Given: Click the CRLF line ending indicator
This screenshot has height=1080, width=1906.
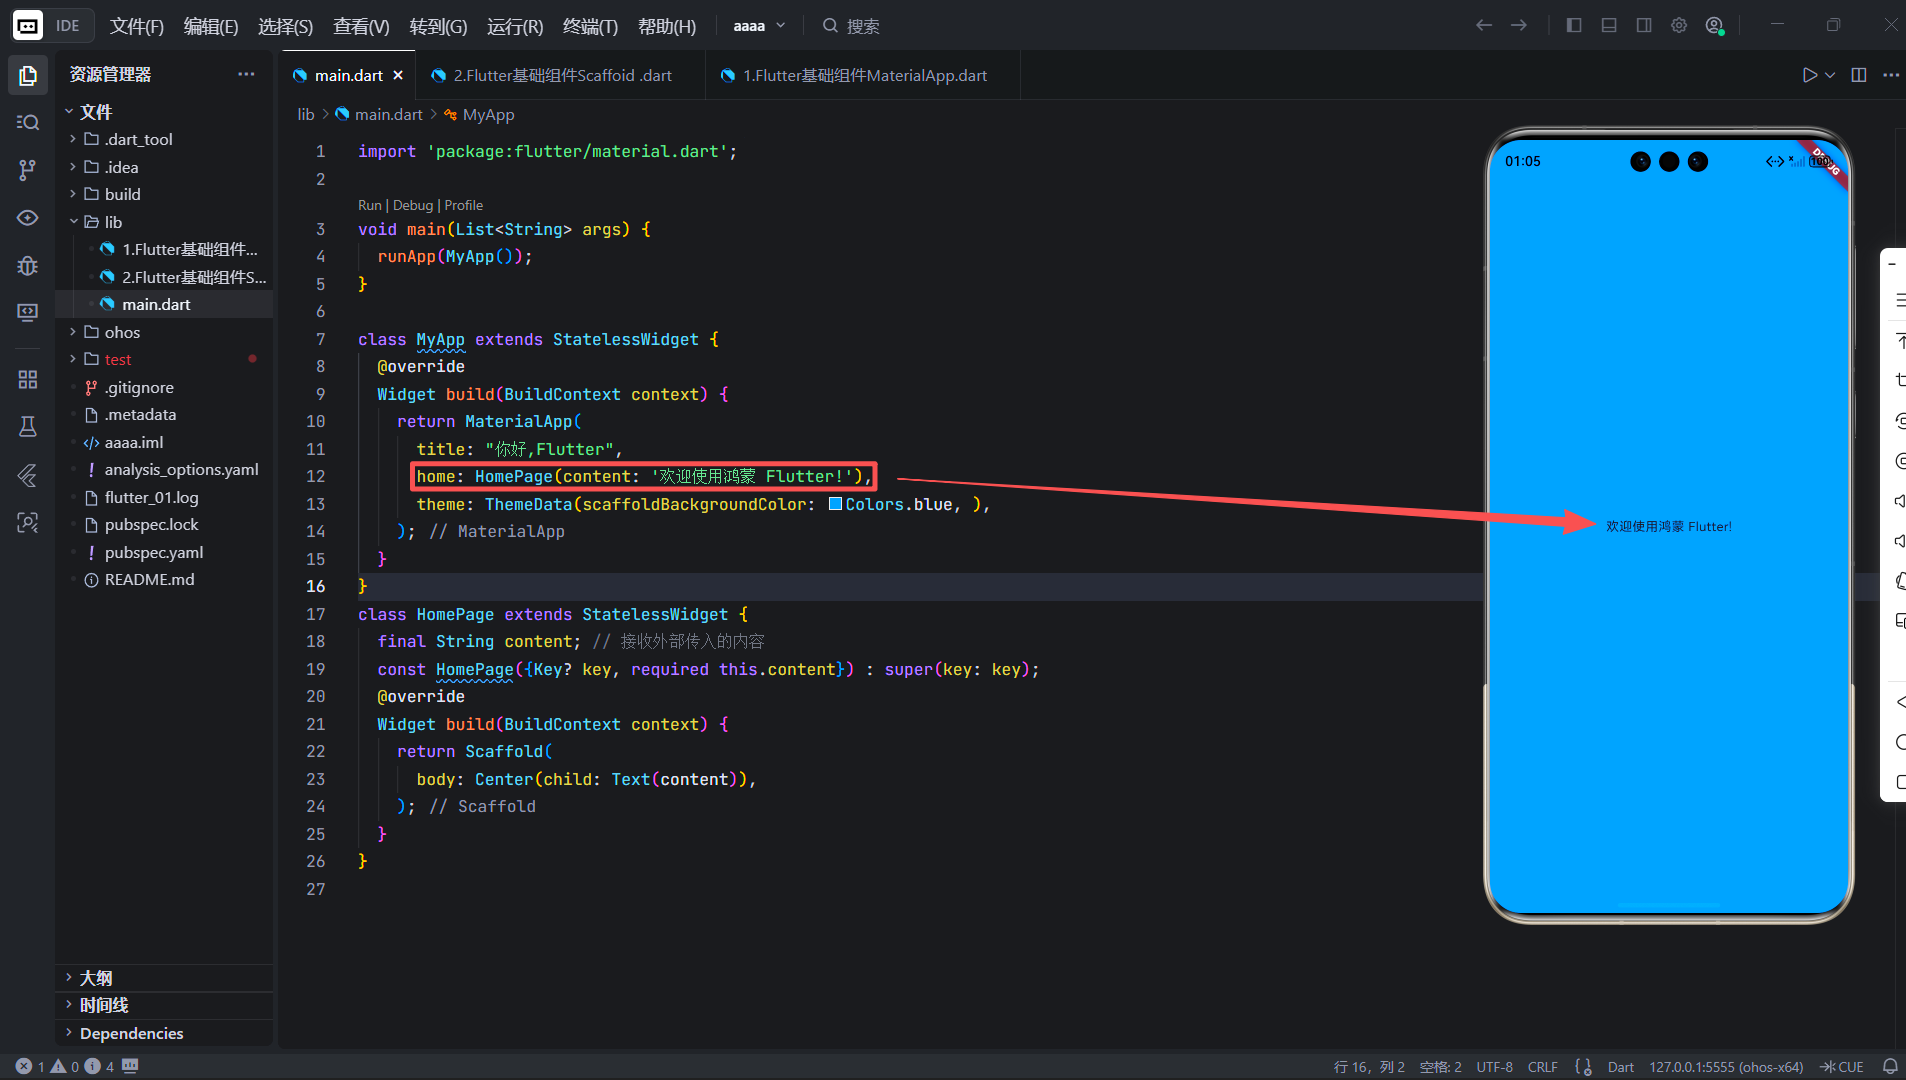Looking at the screenshot, I should pos(1542,1067).
